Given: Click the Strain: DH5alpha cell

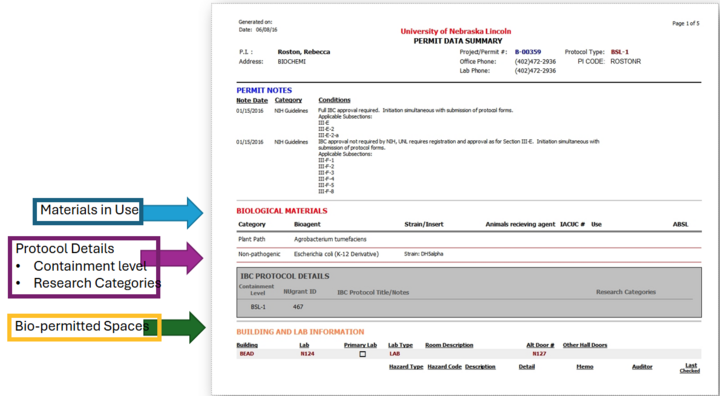Looking at the screenshot, I should pyautogui.click(x=424, y=254).
